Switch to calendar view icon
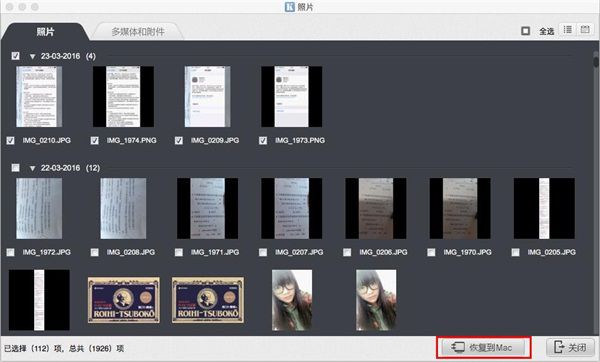This screenshot has width=600, height=362. [584, 30]
